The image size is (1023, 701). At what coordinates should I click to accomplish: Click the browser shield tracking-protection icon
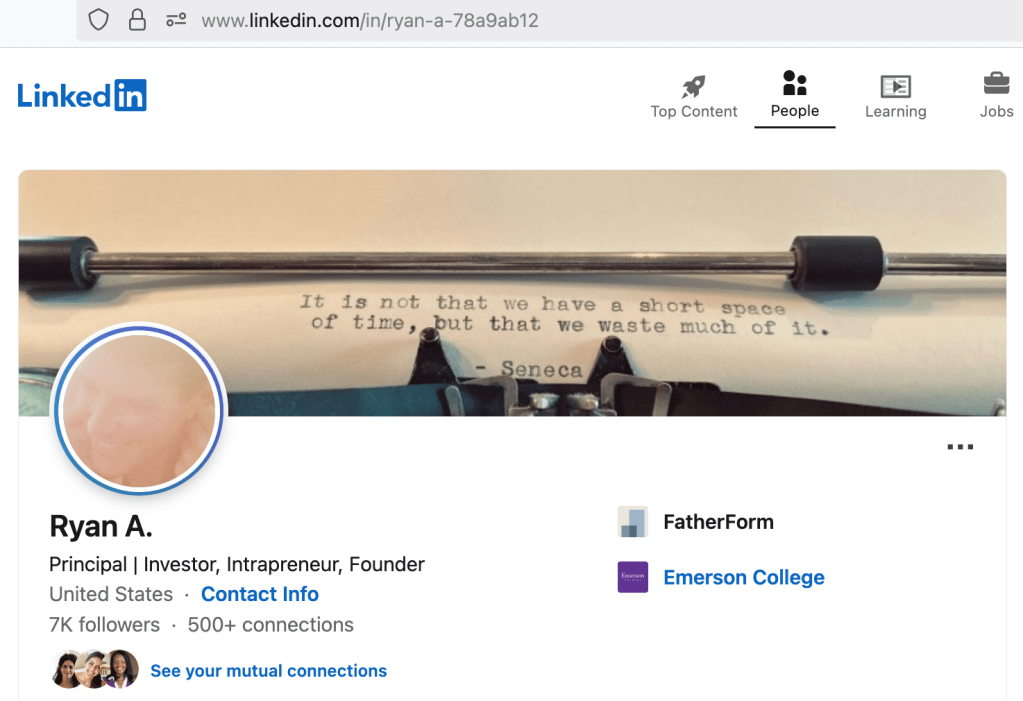[x=99, y=20]
